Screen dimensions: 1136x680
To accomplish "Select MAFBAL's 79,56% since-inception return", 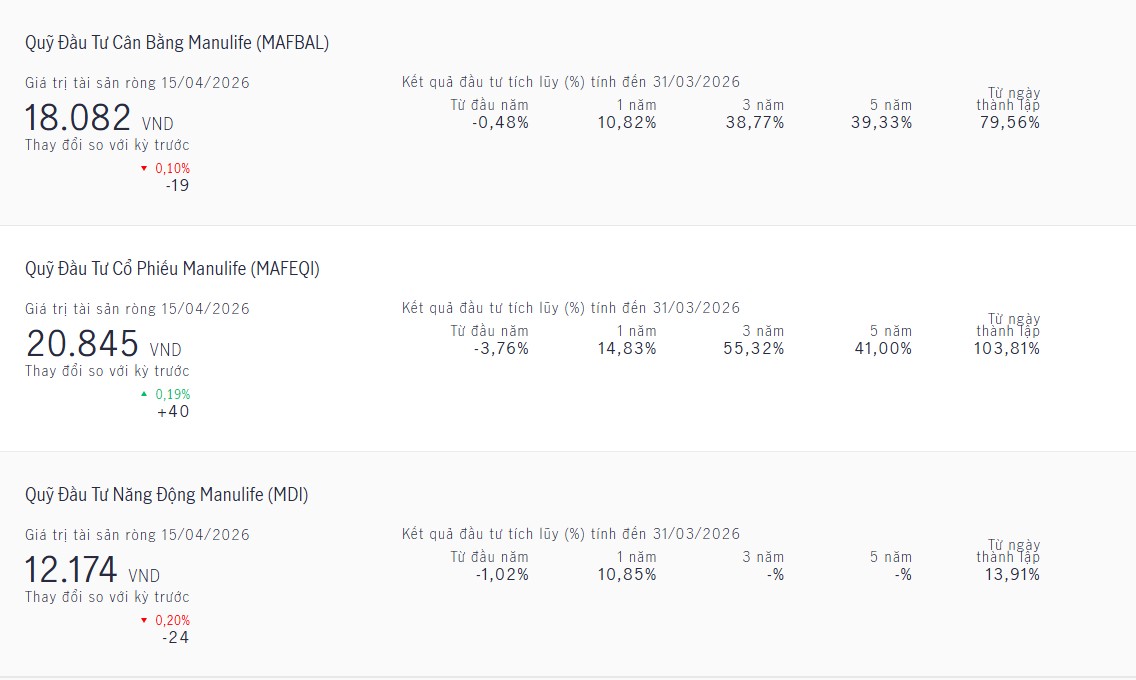I will pyautogui.click(x=1009, y=123).
